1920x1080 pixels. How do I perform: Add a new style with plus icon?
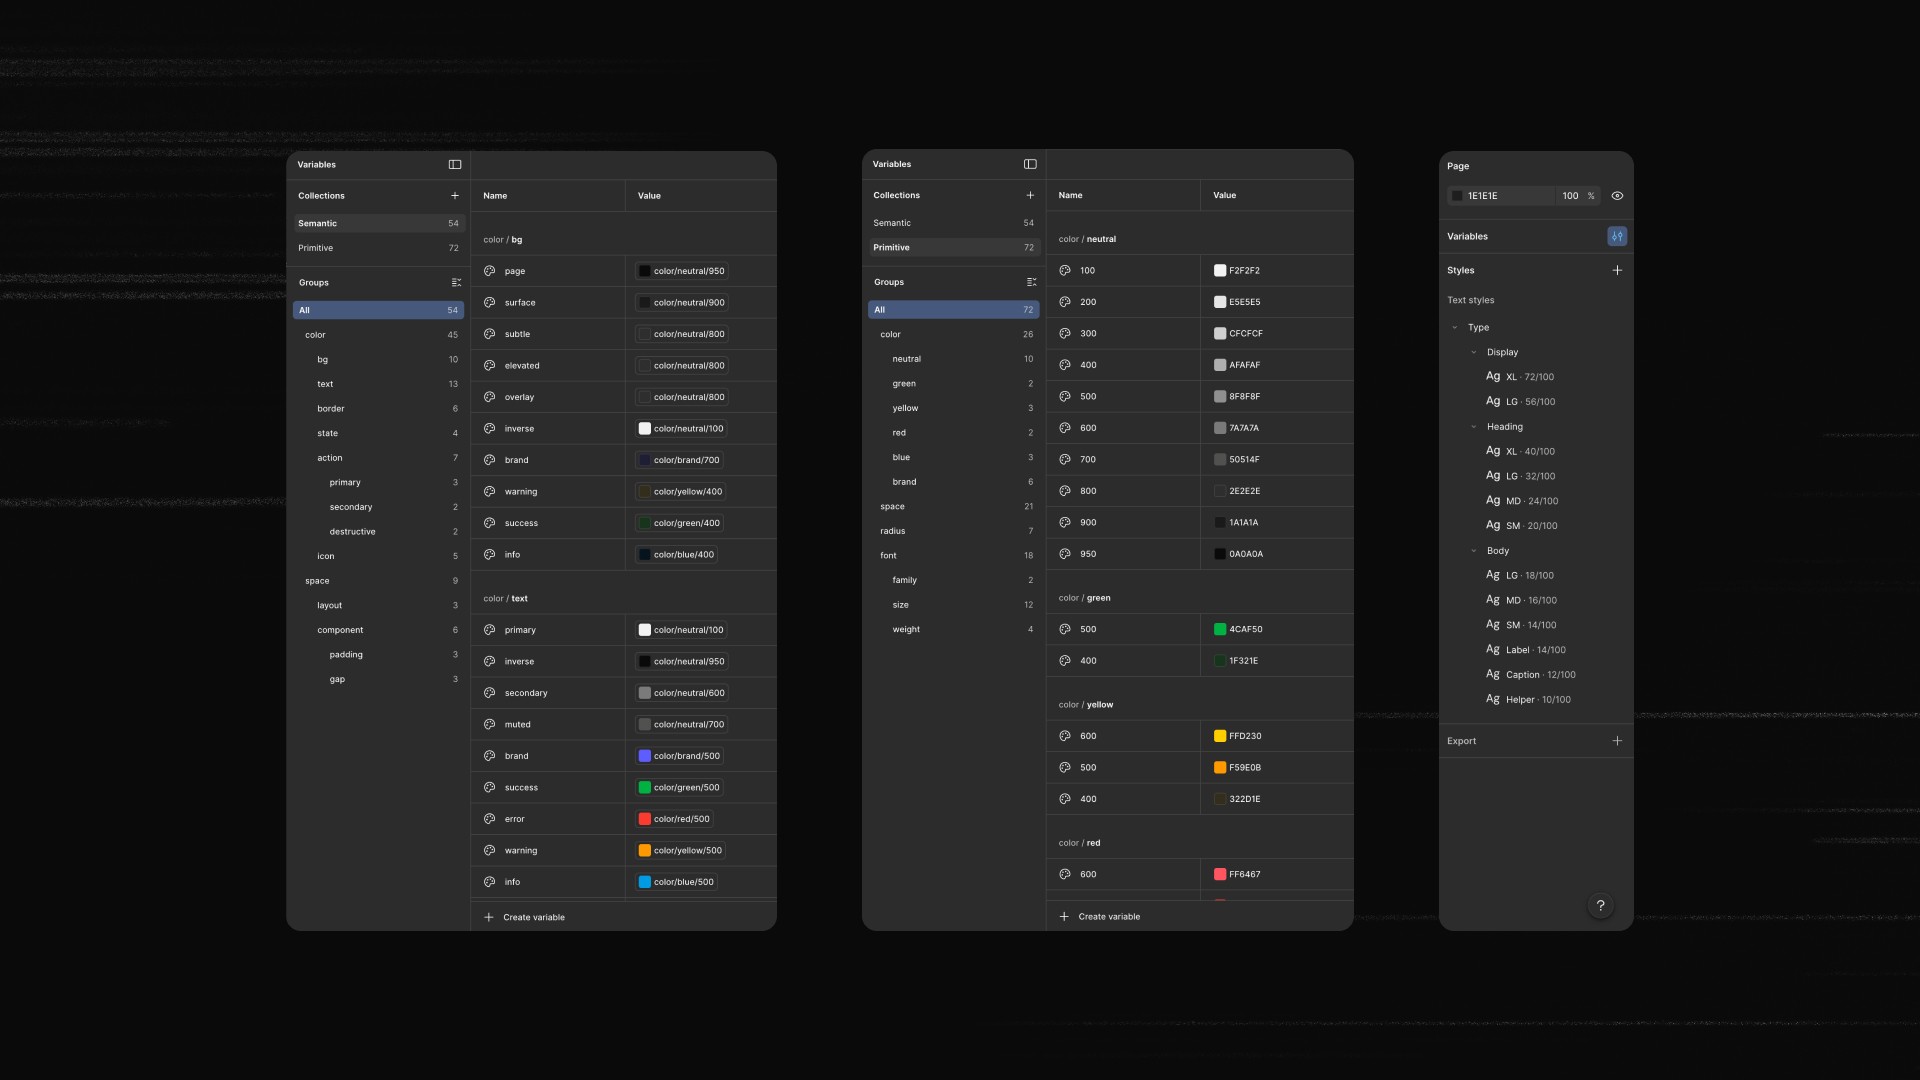(x=1617, y=271)
